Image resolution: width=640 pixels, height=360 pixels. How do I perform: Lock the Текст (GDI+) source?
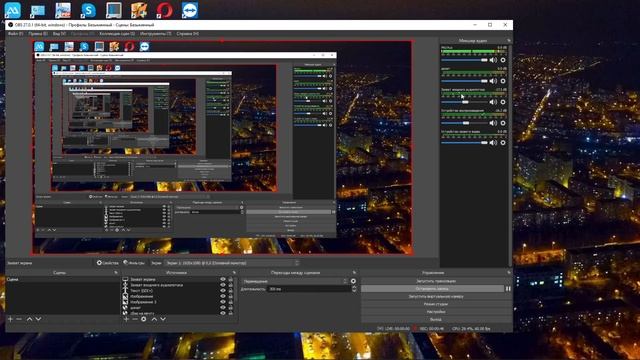tap(231, 291)
